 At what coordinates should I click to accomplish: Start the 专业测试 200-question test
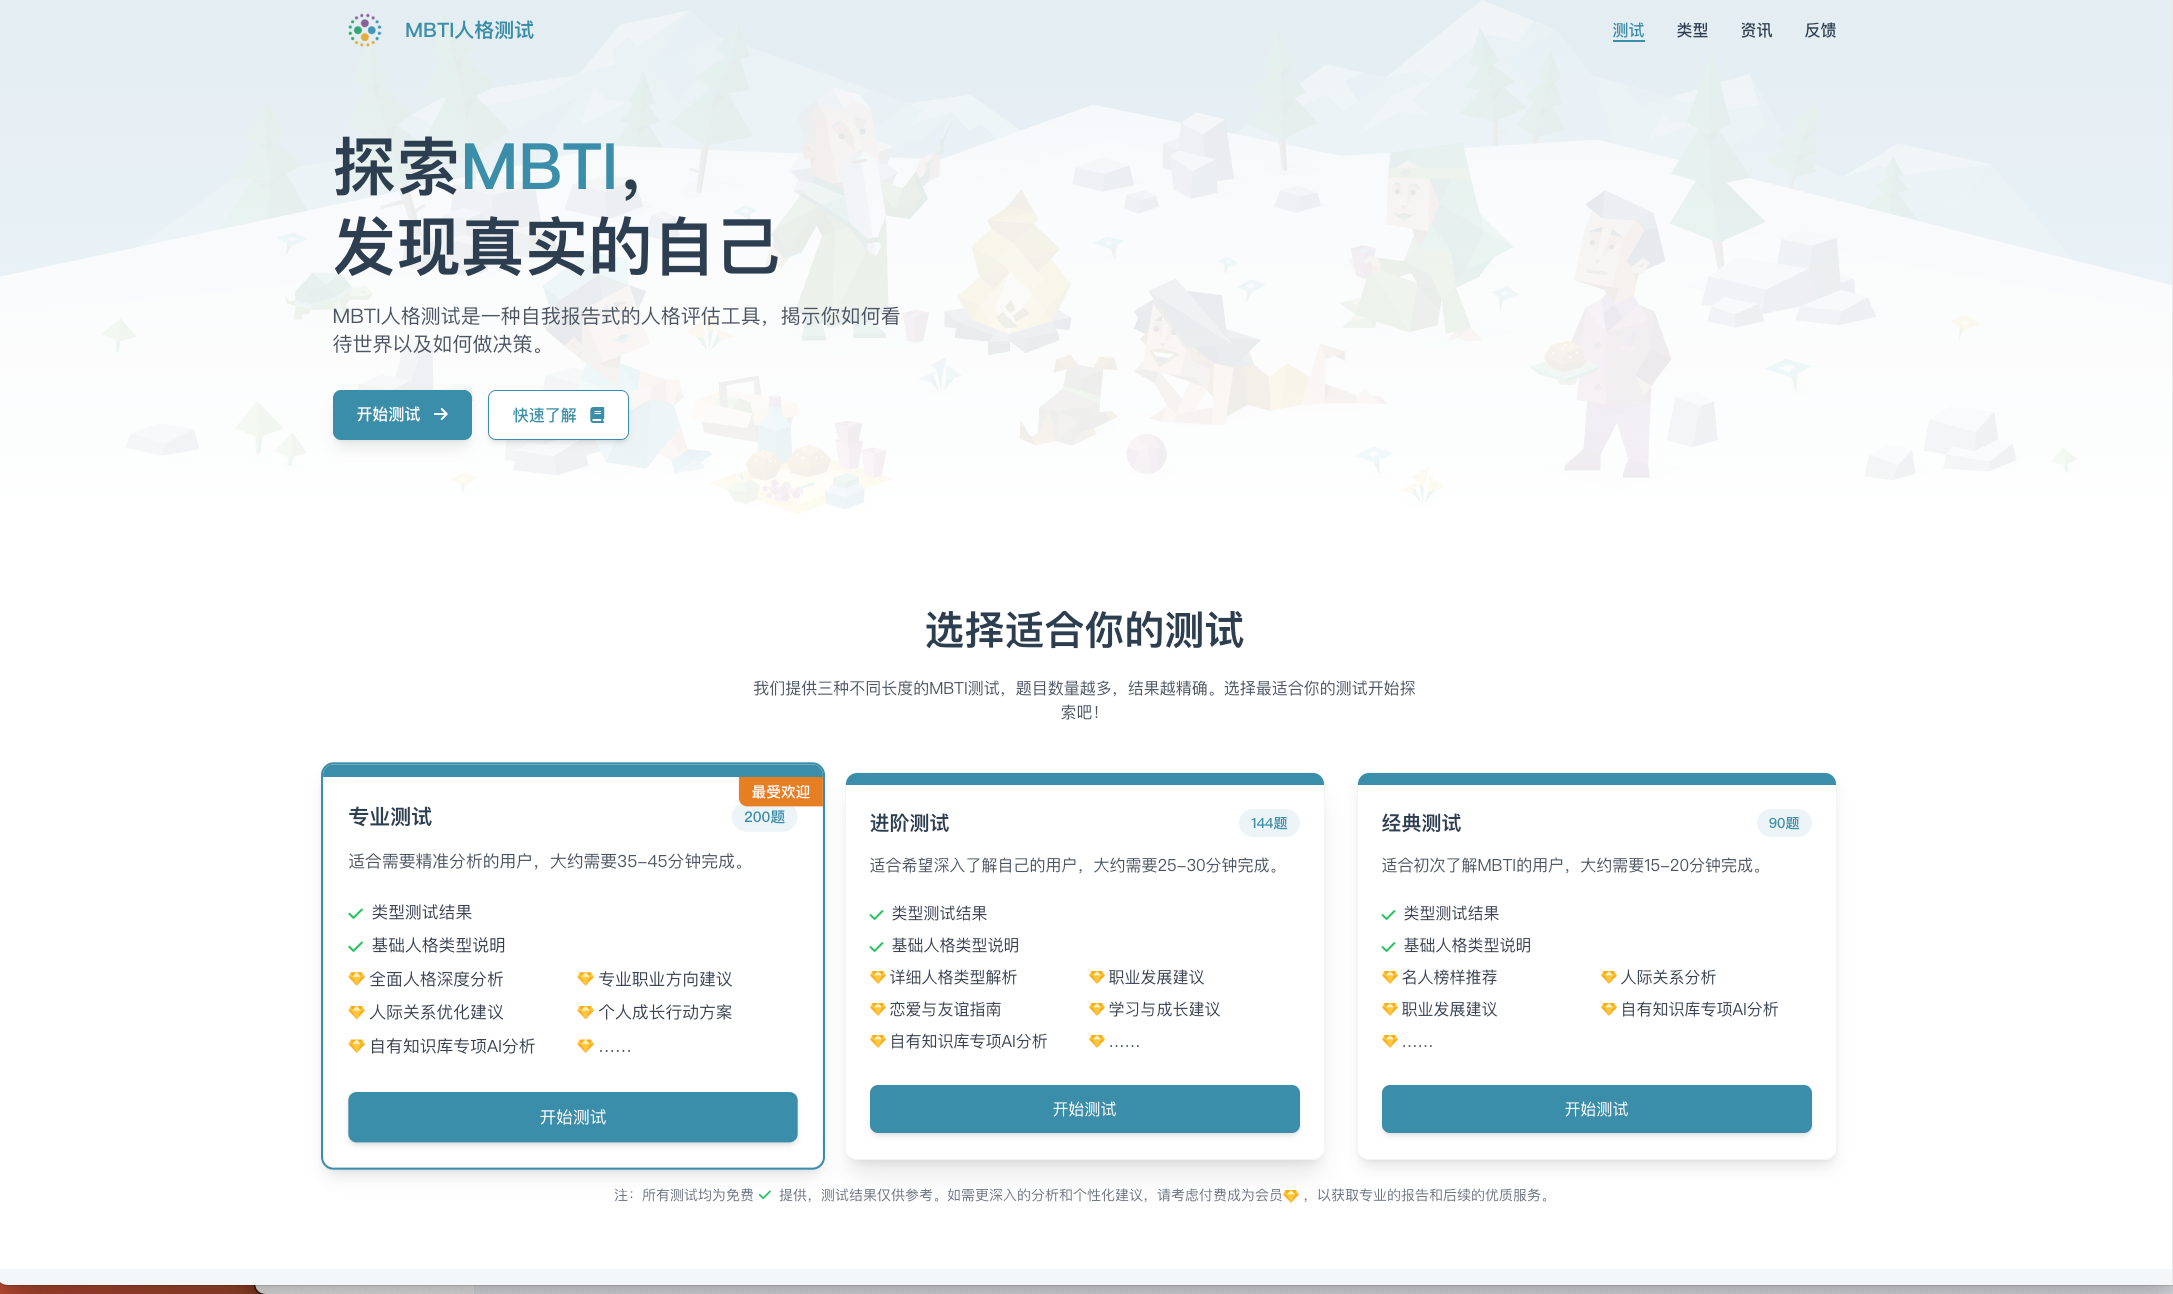(572, 1116)
